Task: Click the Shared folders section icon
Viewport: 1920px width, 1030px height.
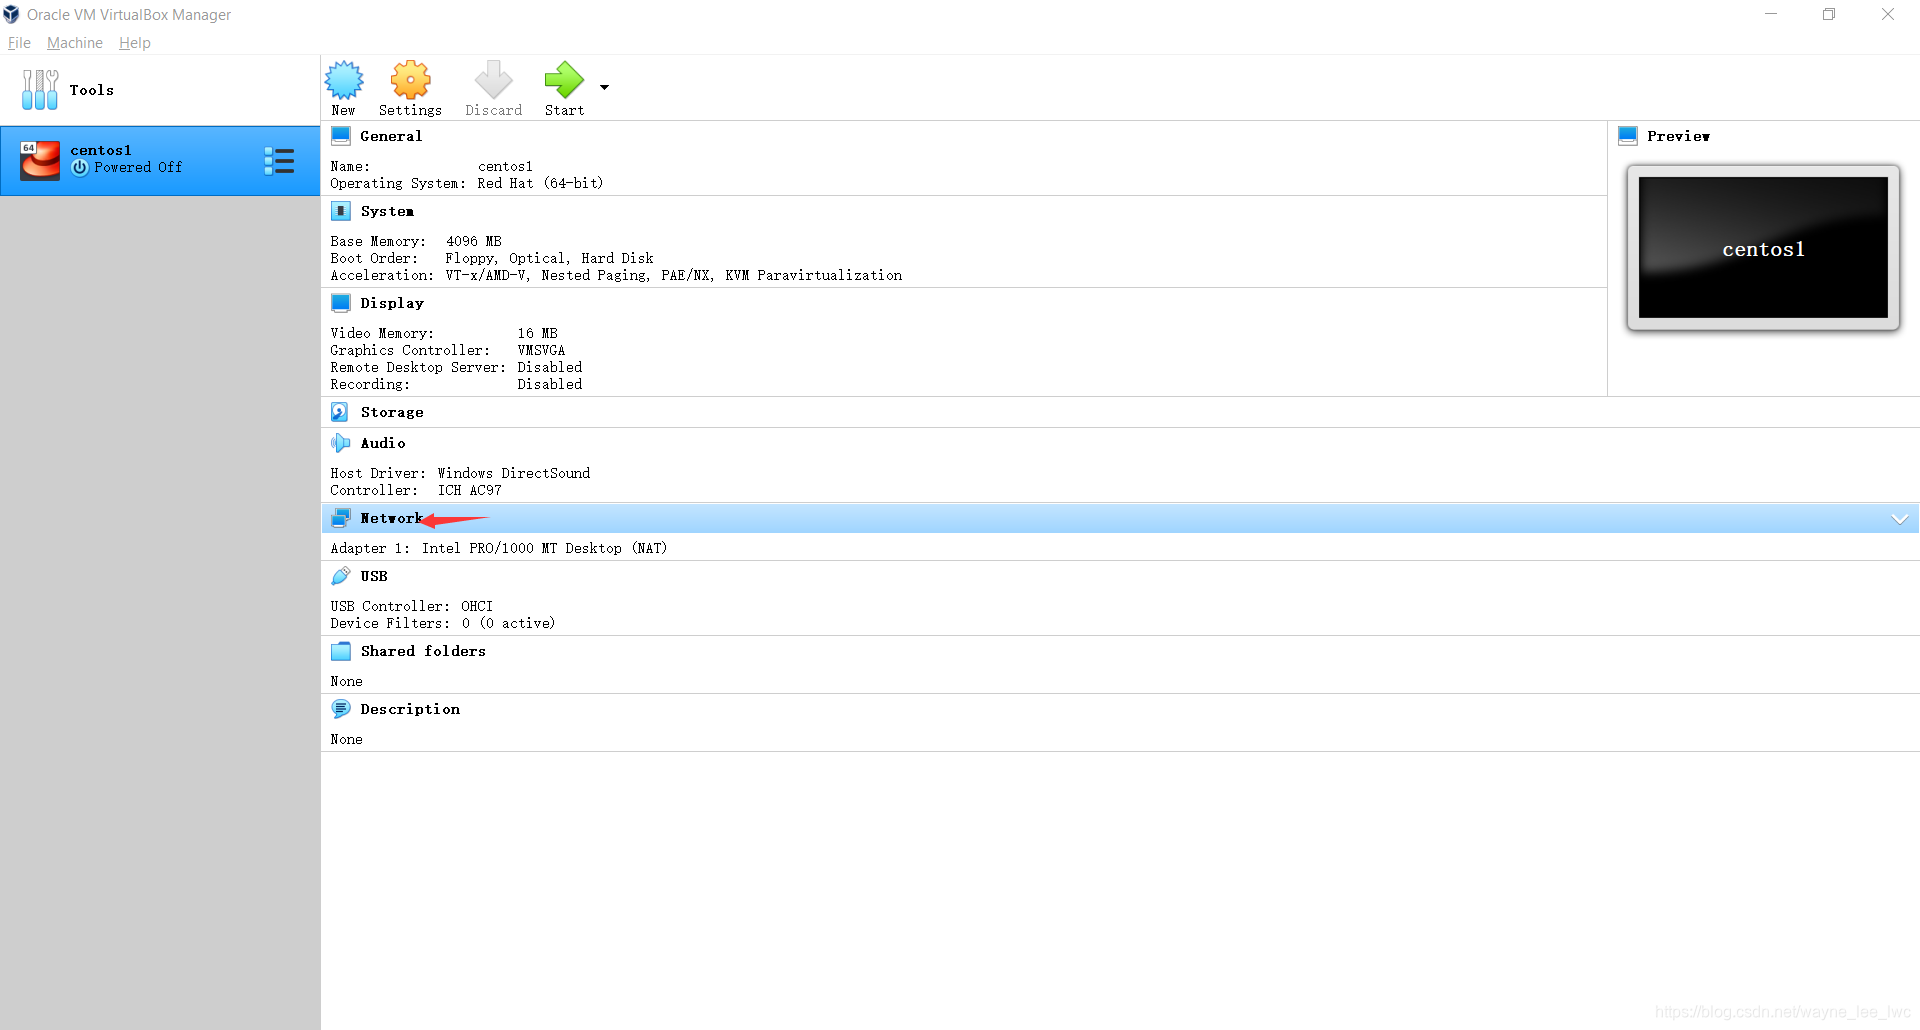Action: [341, 651]
